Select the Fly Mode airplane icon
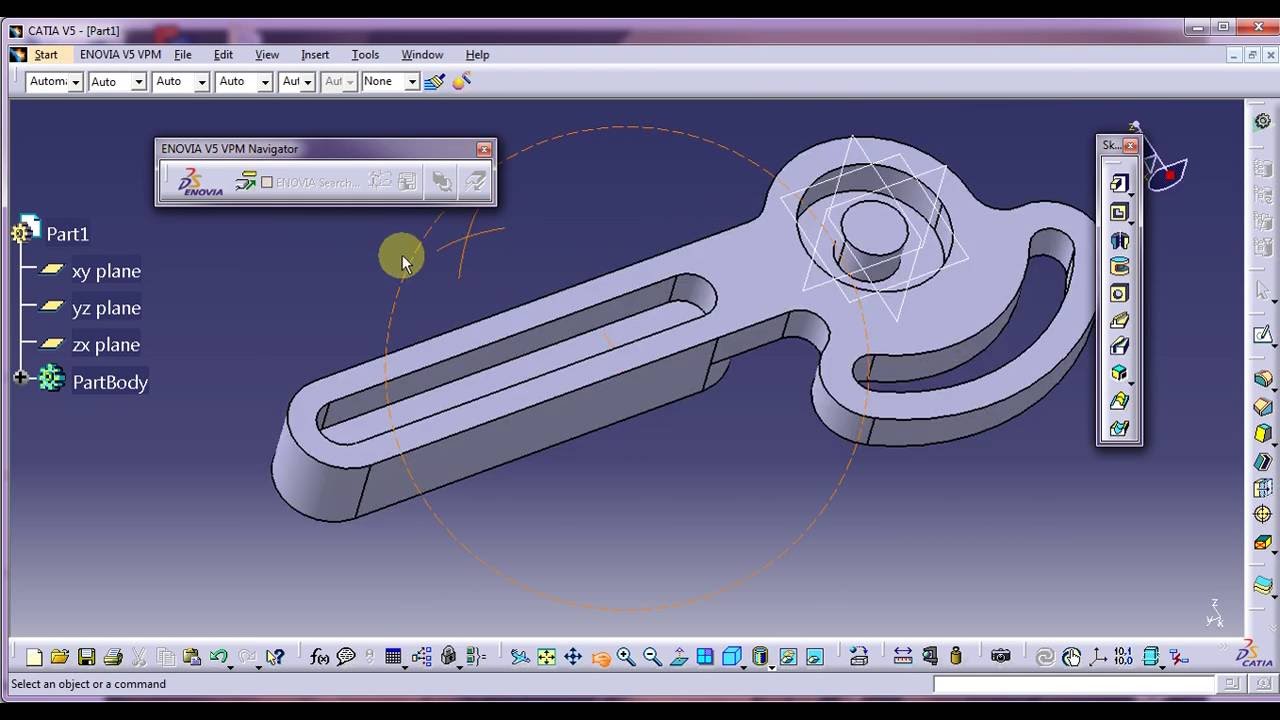 point(520,657)
